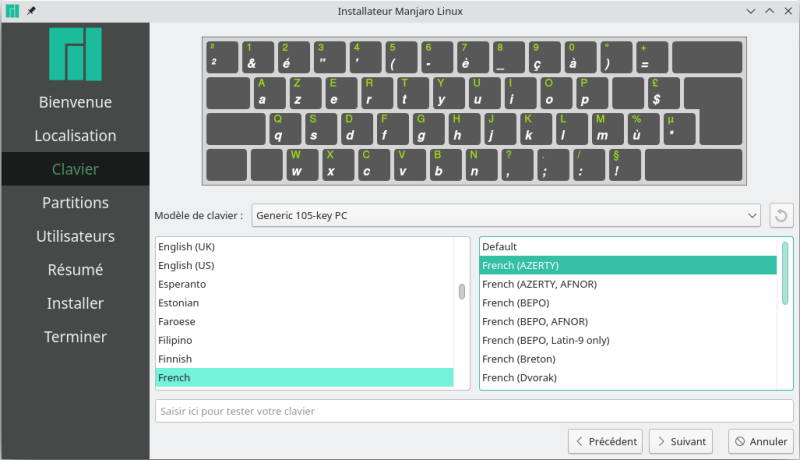Click the Z key beside A in preview
Screen dimensions: 800x460
click(x=306, y=93)
